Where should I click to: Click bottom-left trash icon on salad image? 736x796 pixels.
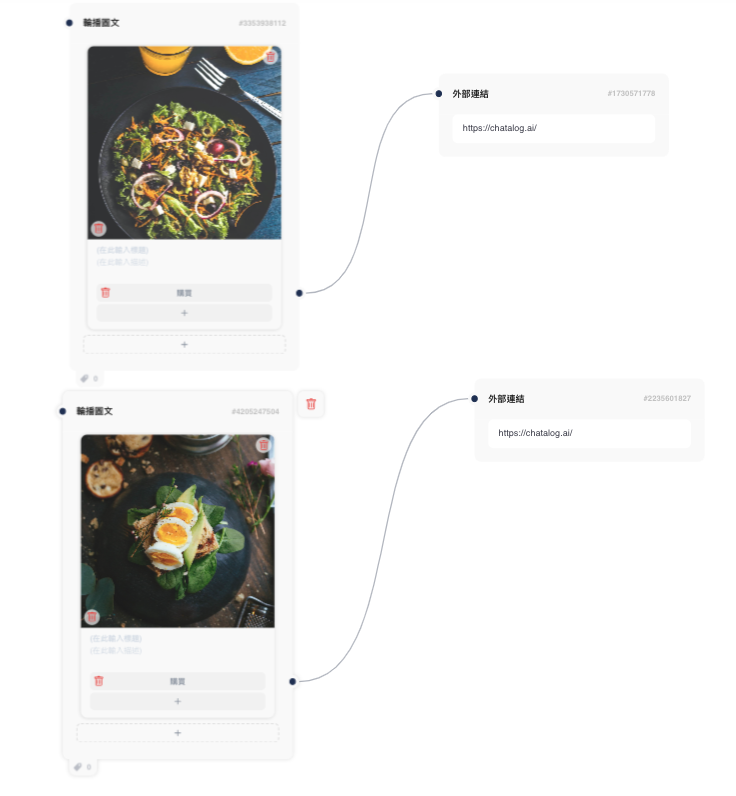98,229
